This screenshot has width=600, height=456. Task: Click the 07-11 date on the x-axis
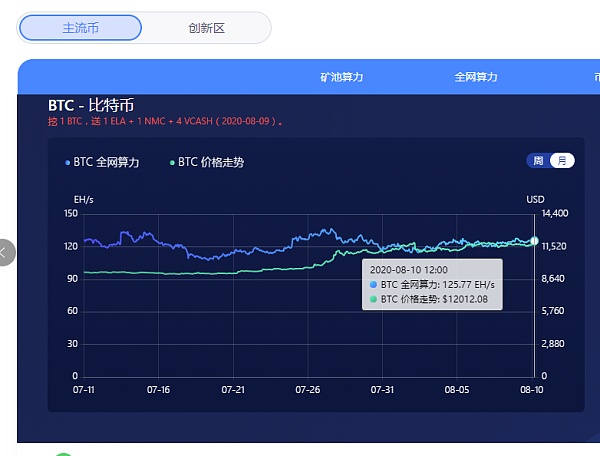84,389
